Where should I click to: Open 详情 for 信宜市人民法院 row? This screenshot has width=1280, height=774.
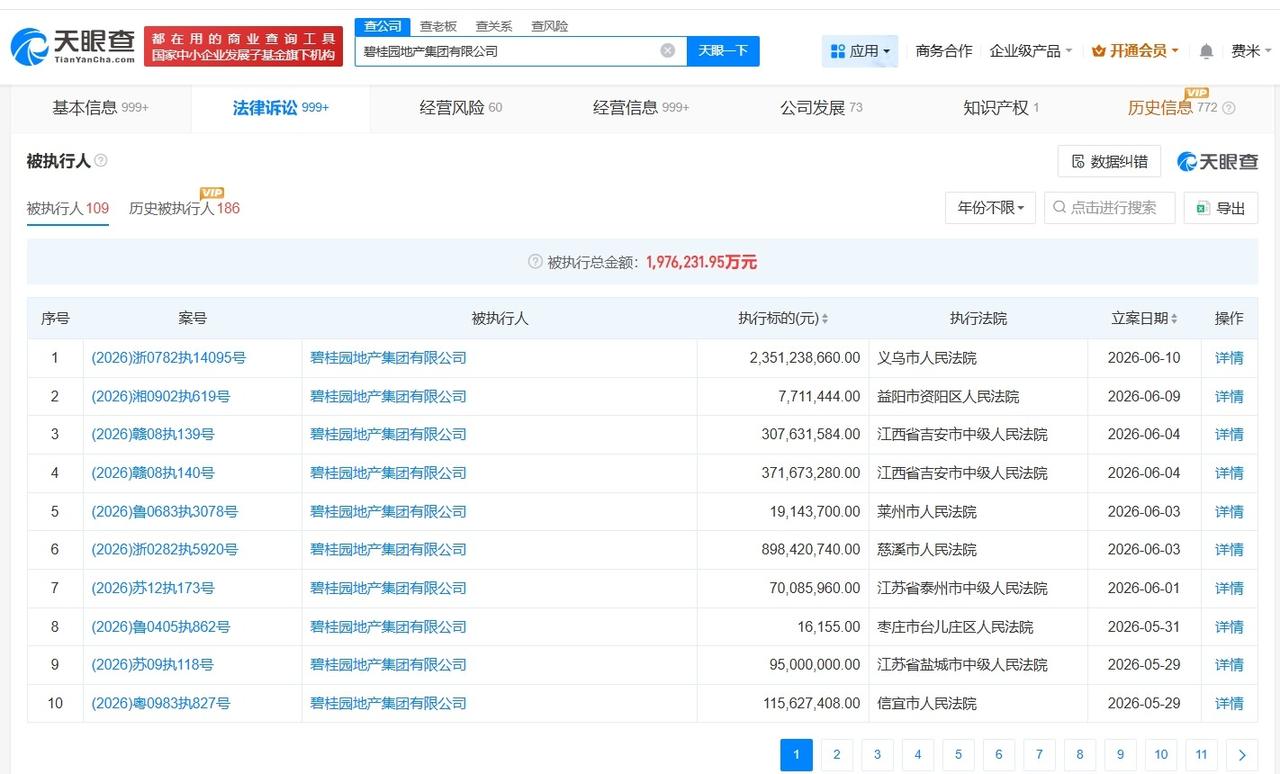1229,703
